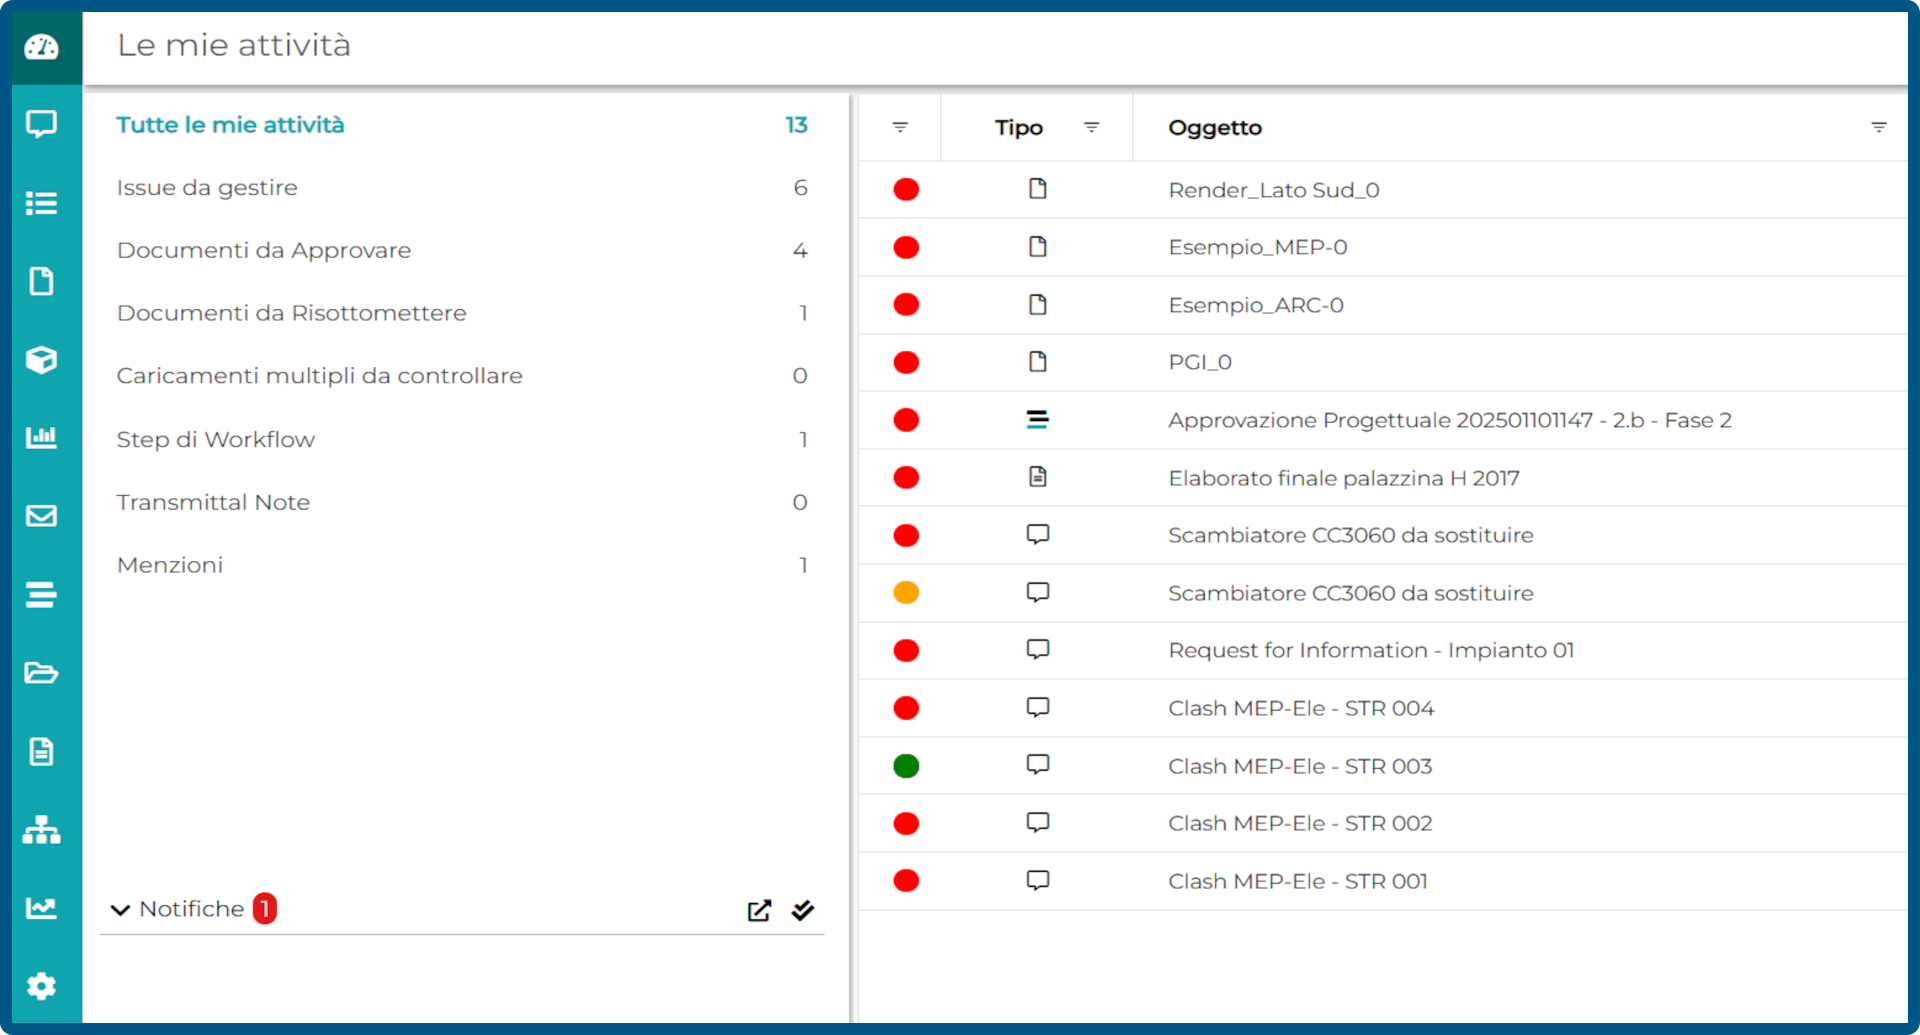Click the Le mie attività page title
This screenshot has width=1920, height=1035.
(234, 45)
